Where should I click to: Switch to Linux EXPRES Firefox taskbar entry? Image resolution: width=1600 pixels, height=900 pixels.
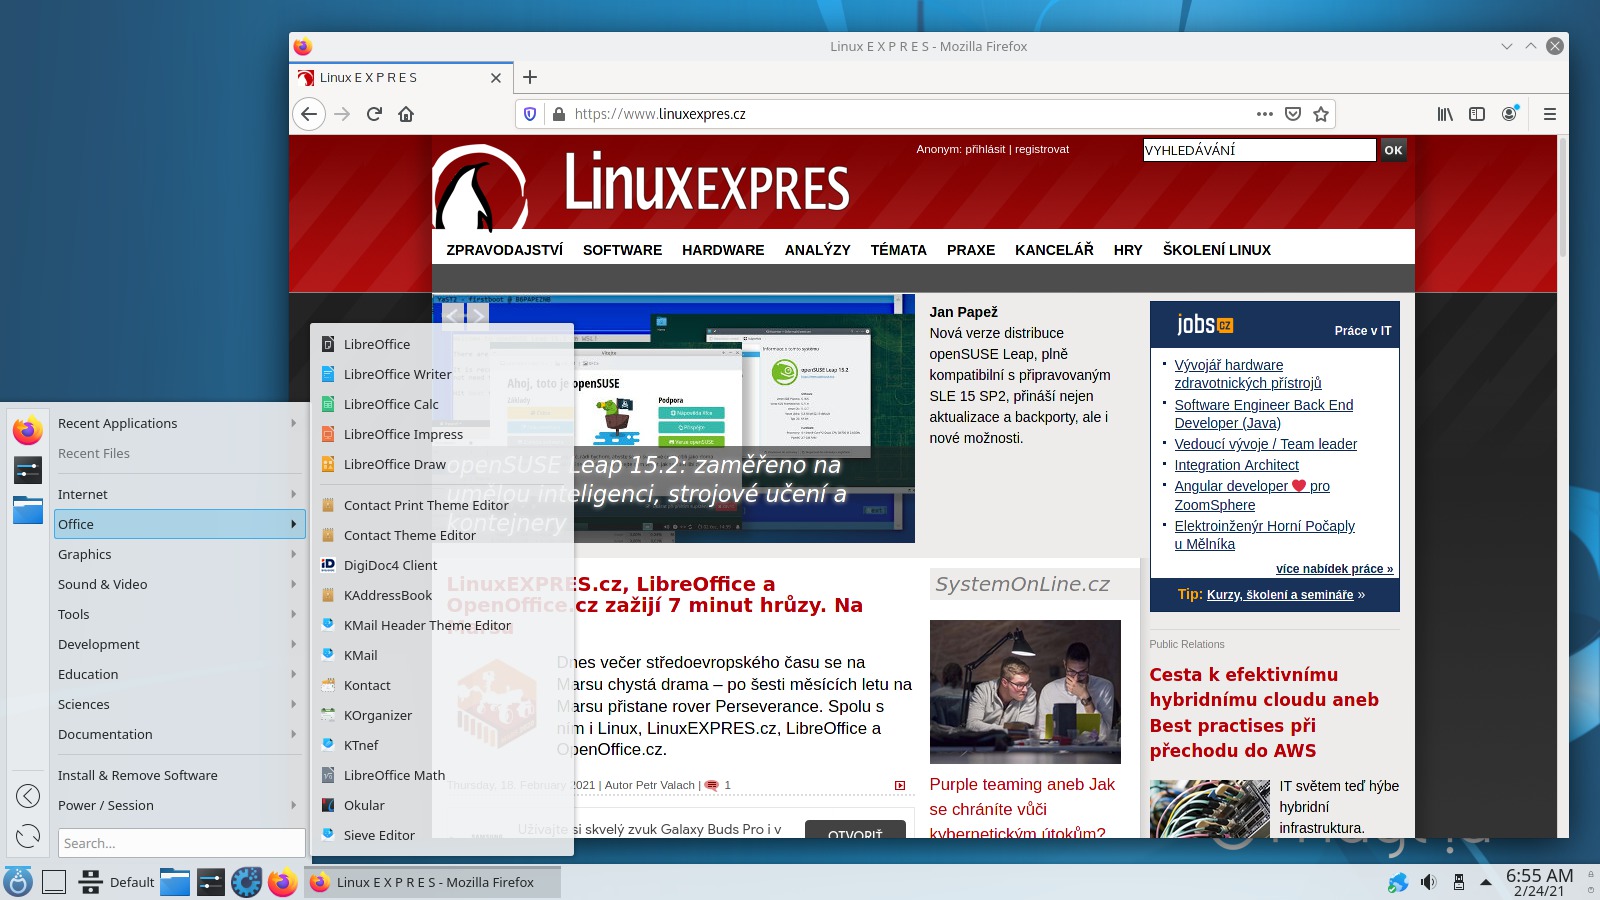pyautogui.click(x=432, y=882)
